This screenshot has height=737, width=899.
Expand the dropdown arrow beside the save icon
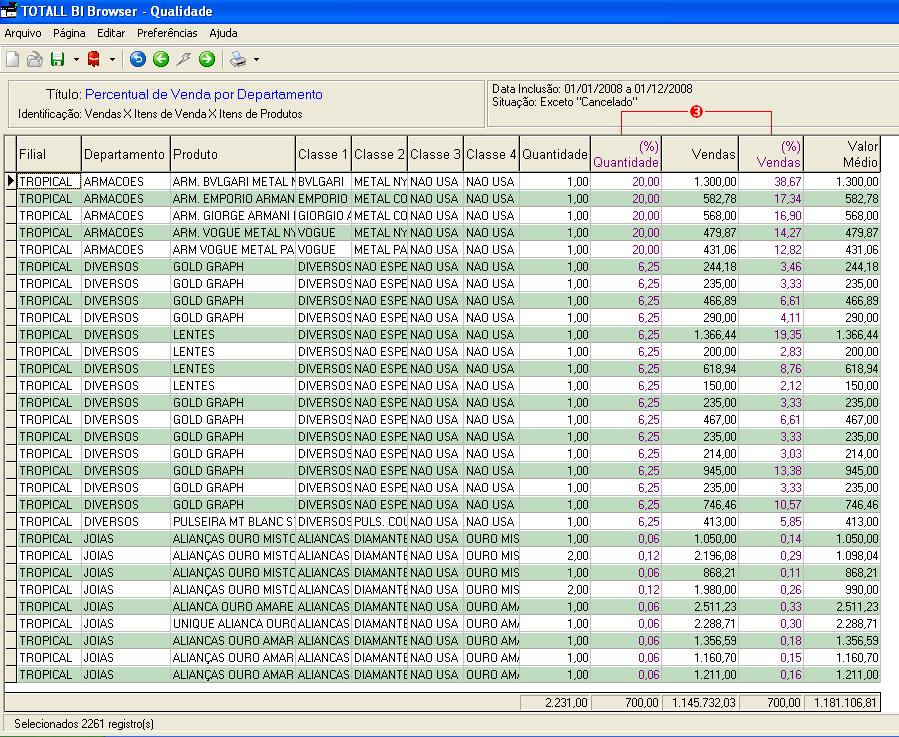pyautogui.click(x=76, y=59)
